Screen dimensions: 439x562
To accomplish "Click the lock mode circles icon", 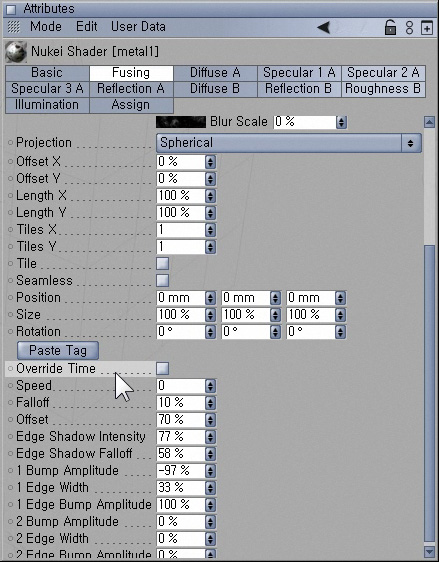I will click(x=409, y=28).
